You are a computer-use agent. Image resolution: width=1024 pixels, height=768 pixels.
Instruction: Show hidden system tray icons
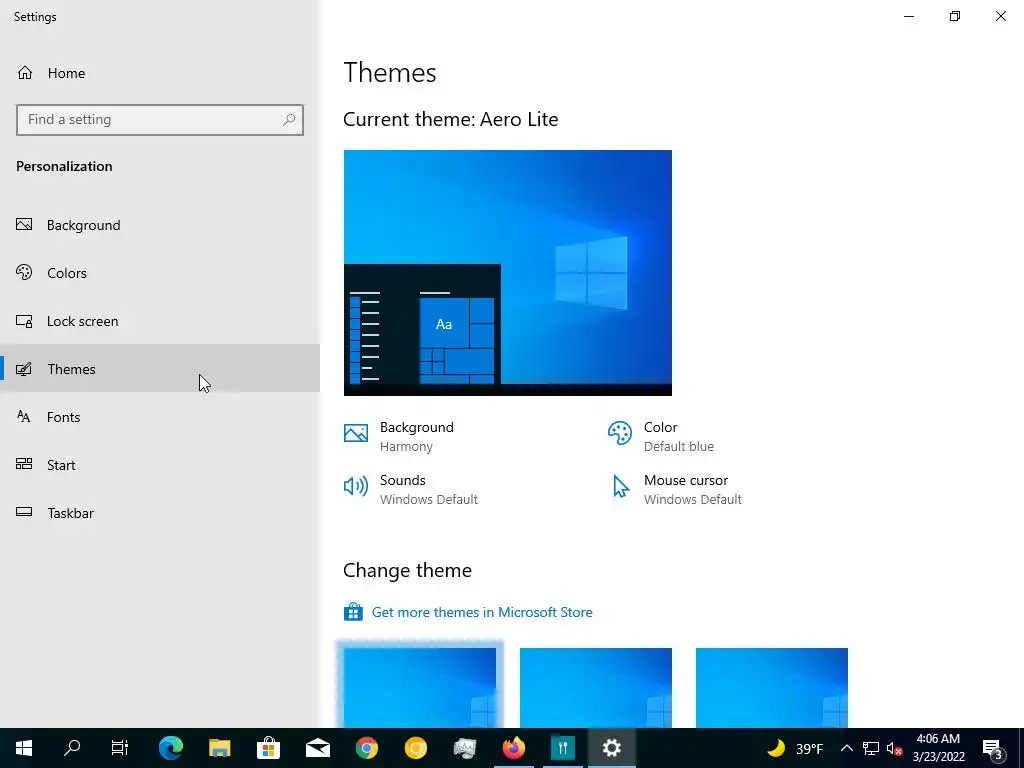[x=846, y=748]
